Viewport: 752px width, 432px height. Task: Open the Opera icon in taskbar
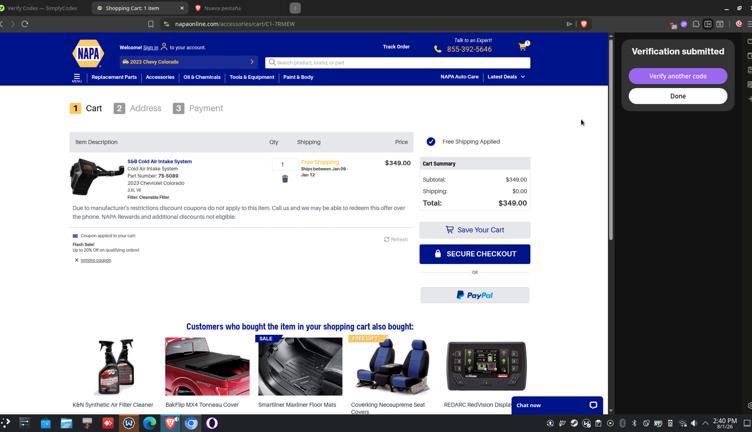point(212,423)
